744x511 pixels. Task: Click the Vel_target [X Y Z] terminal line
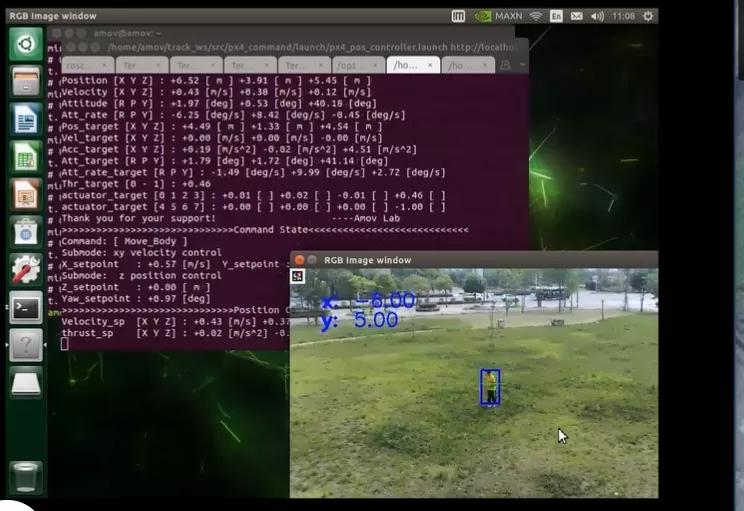click(222, 138)
